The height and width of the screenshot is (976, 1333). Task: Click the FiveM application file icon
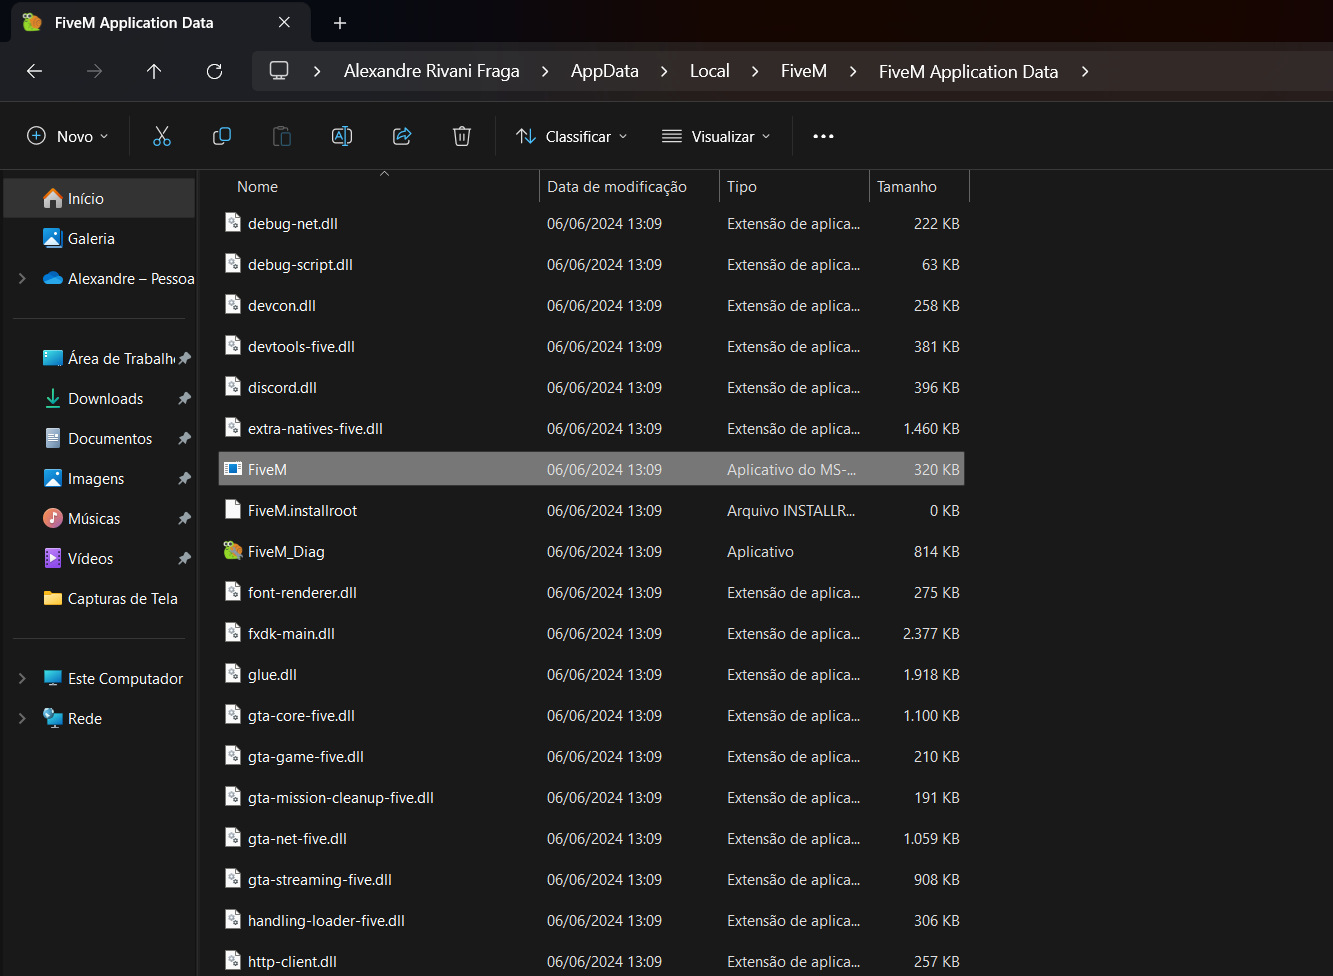coord(233,469)
